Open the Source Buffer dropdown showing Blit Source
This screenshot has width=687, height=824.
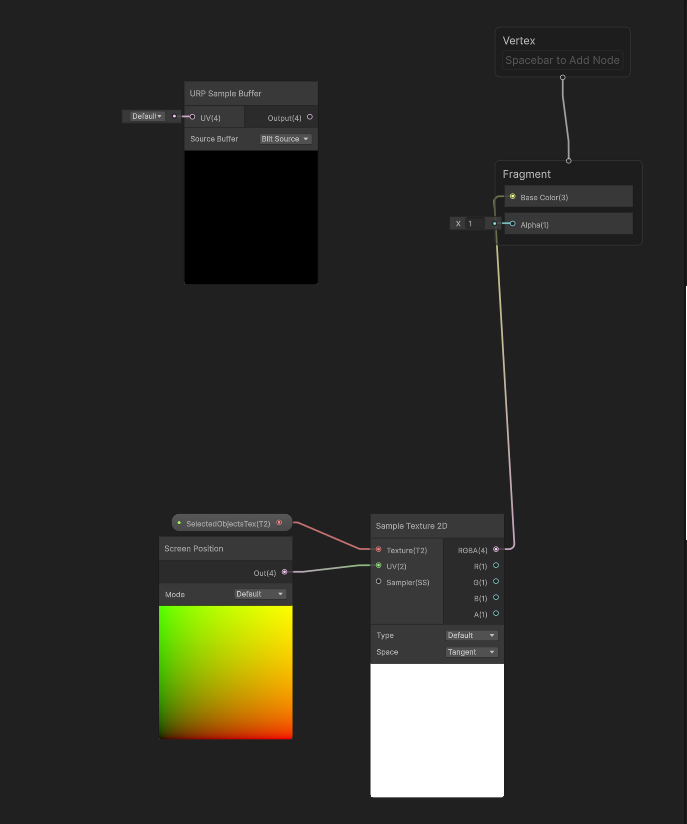285,139
